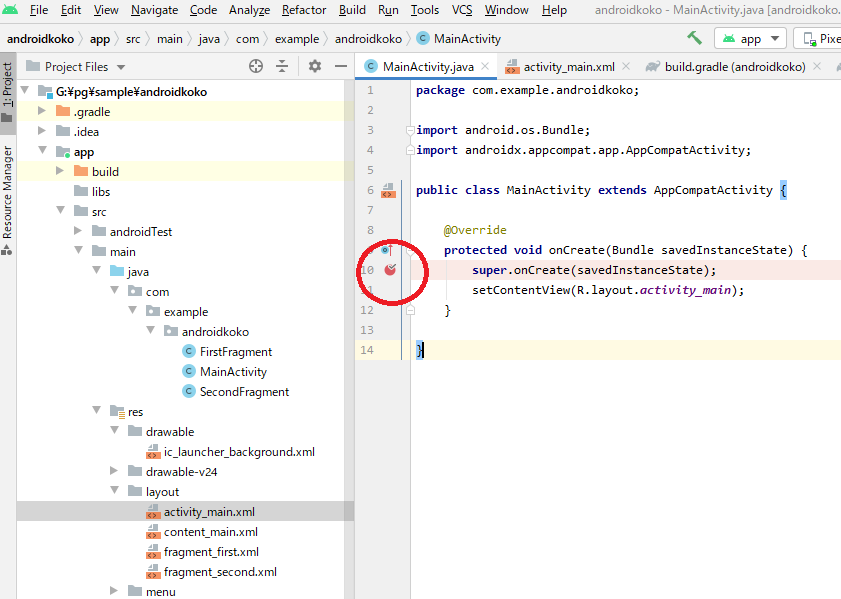
Task: Click line number 14 in the editor gutter
Action: [x=367, y=350]
